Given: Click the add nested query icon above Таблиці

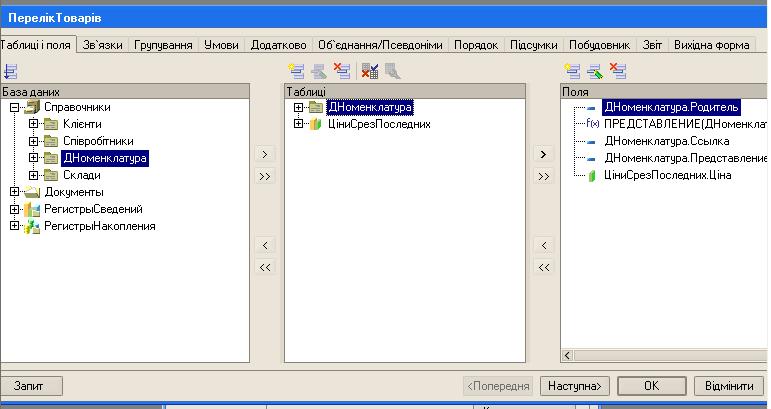Looking at the screenshot, I should click(x=297, y=72).
